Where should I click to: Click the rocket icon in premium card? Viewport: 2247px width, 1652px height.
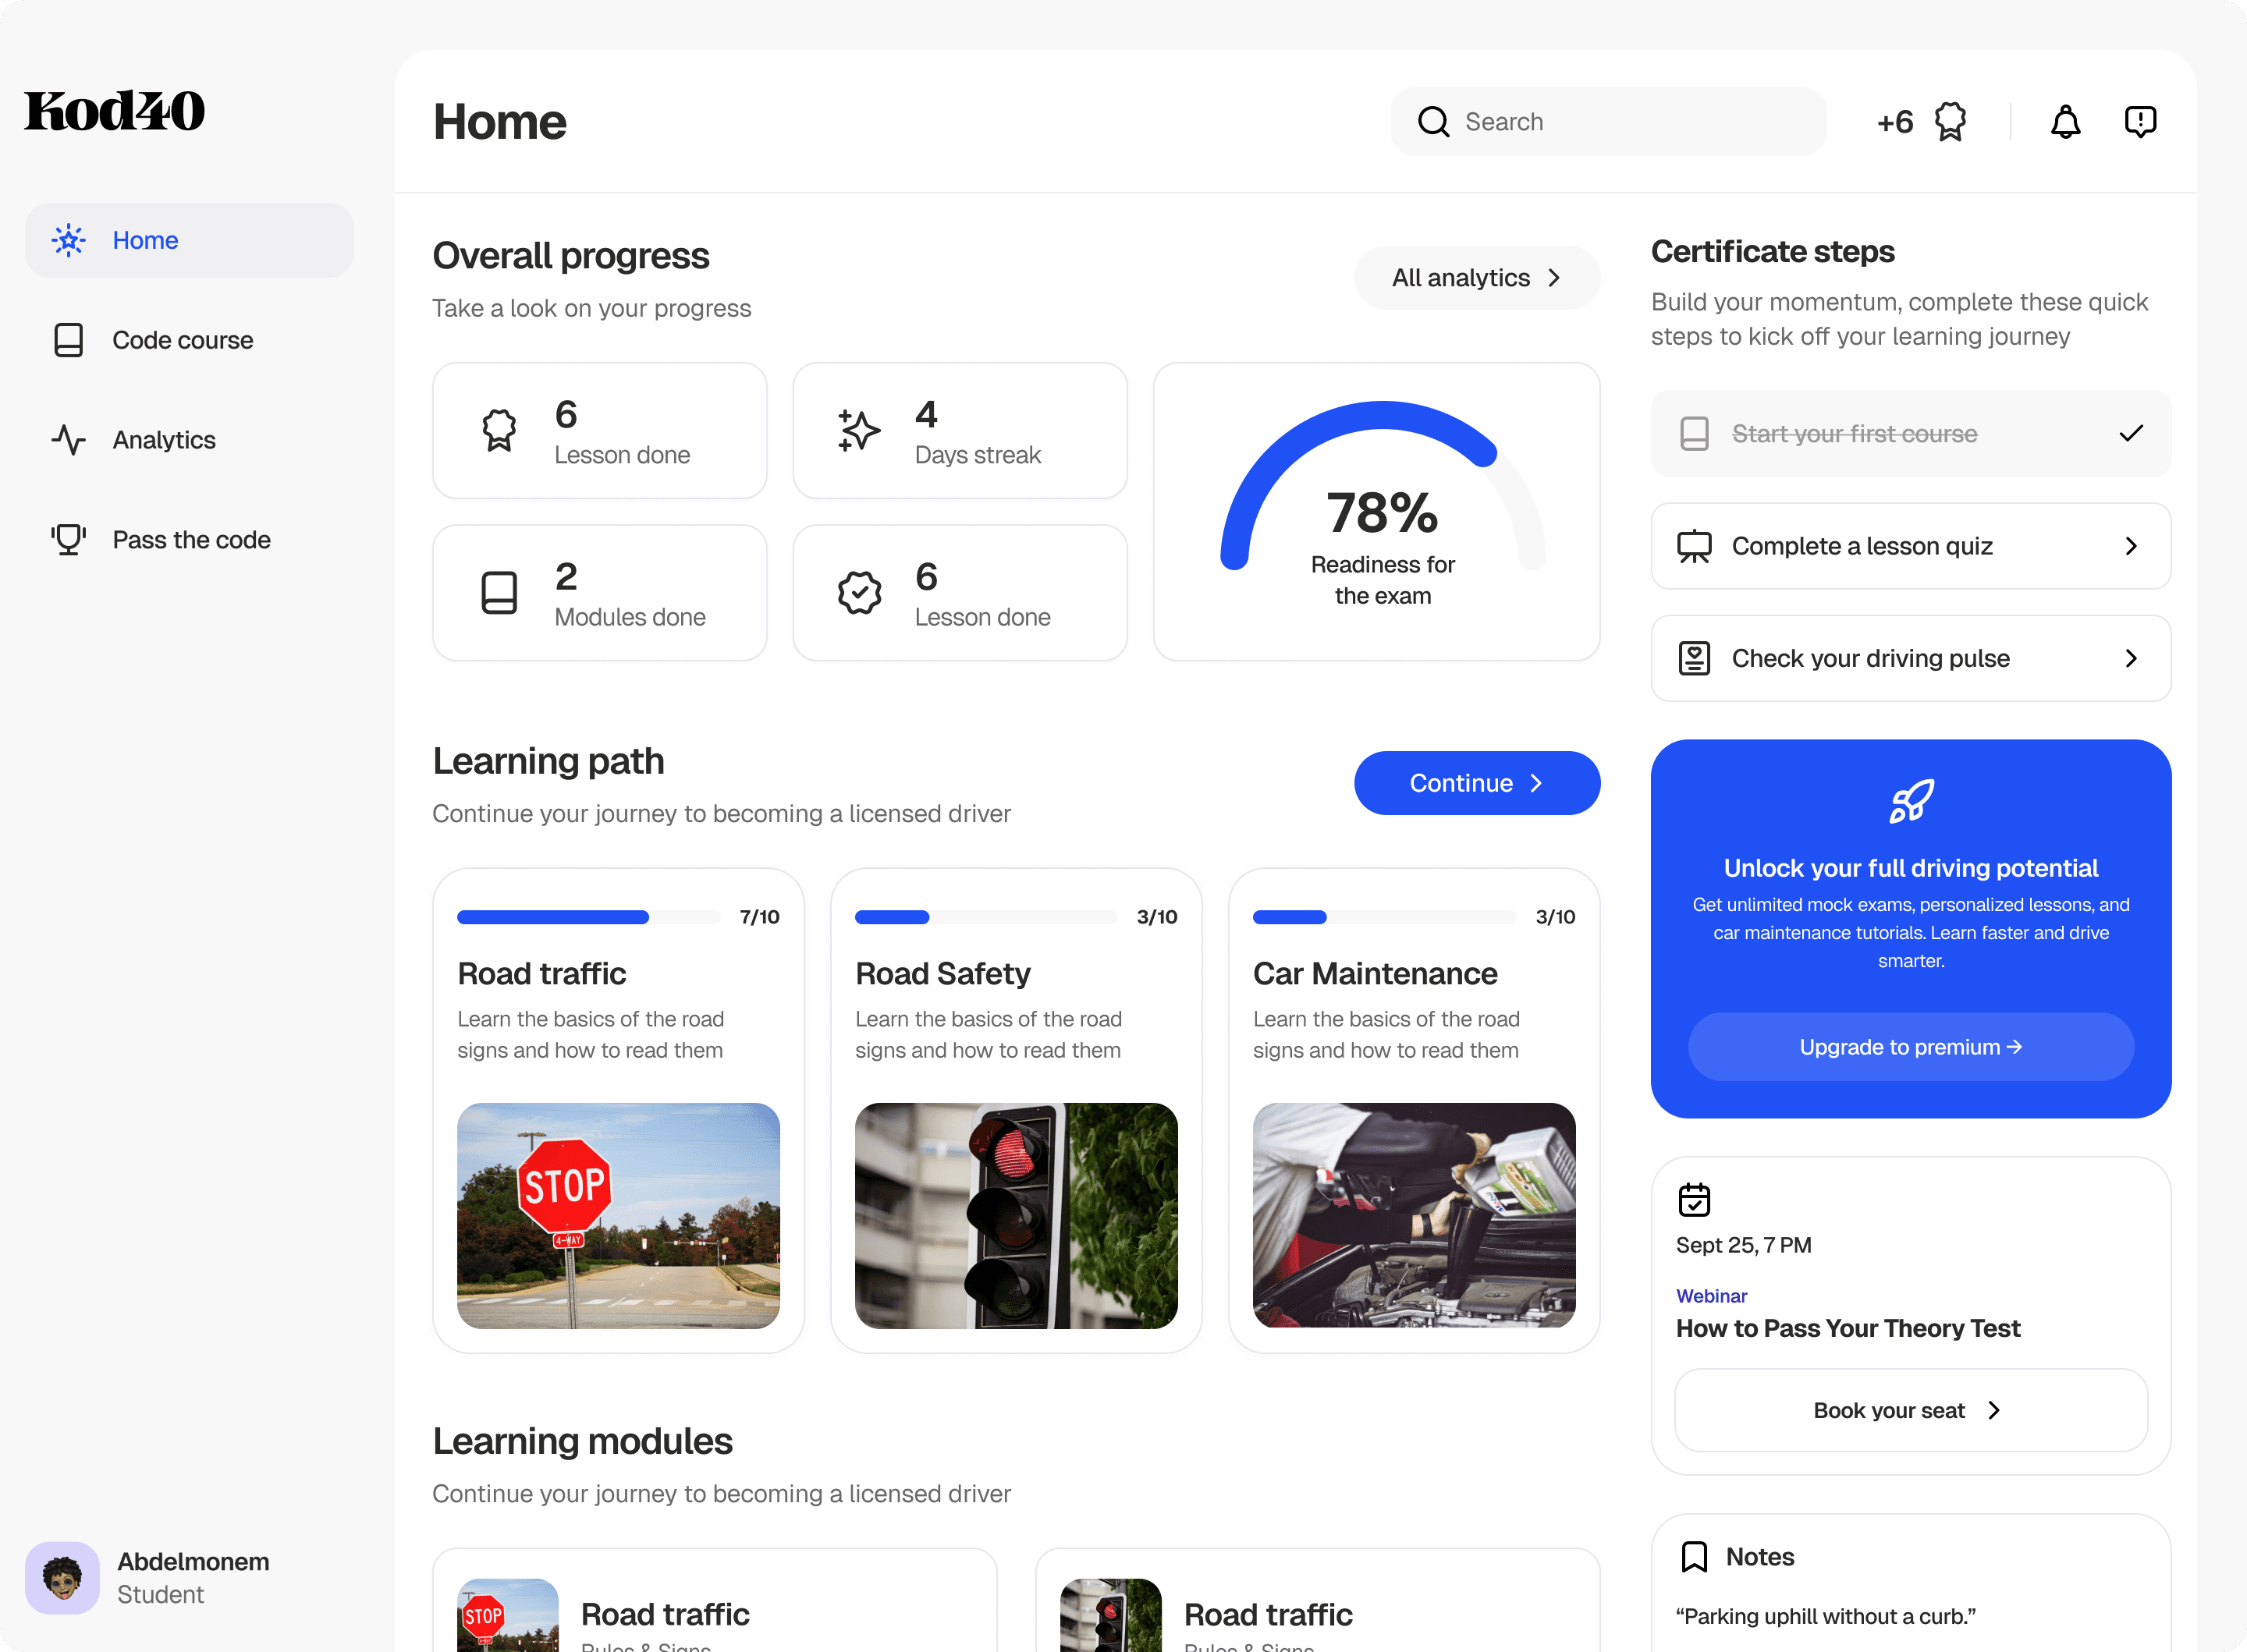coord(1910,801)
